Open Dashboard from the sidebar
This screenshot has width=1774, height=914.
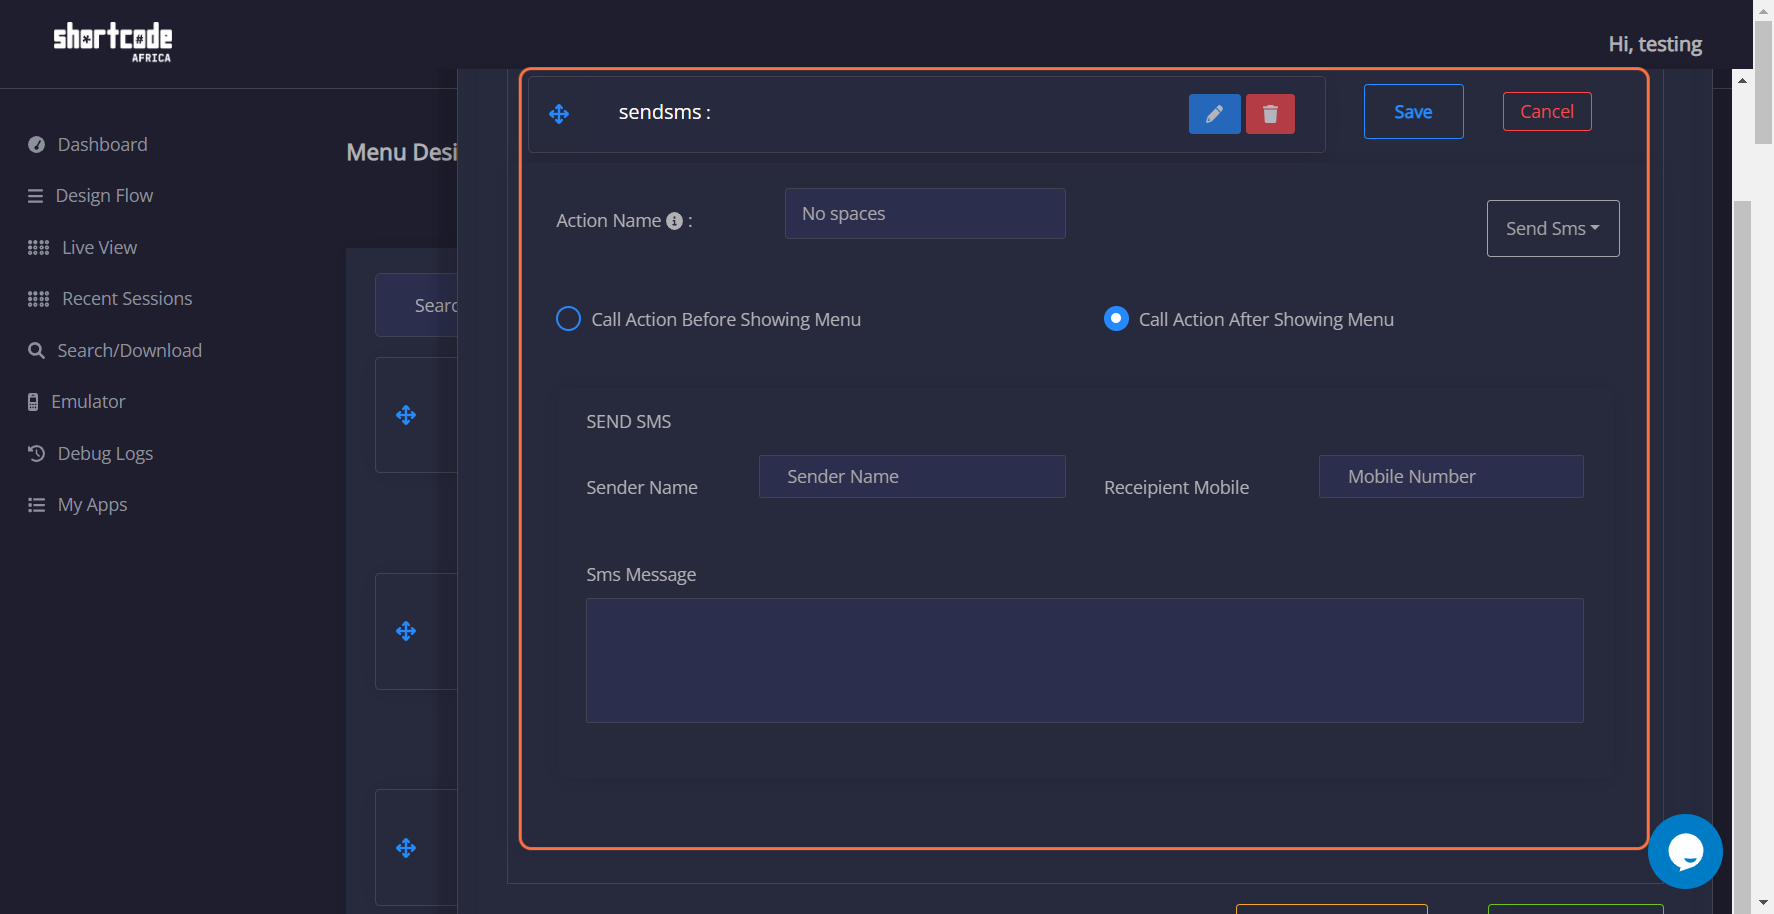click(102, 145)
